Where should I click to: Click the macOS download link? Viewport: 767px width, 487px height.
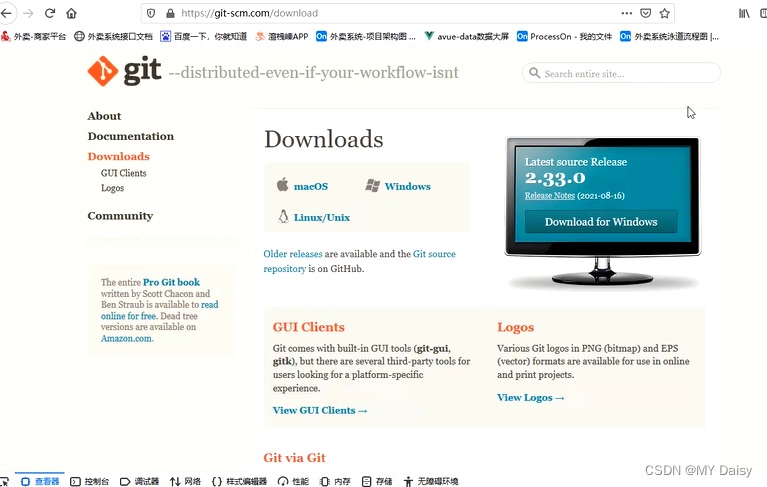[x=311, y=186]
